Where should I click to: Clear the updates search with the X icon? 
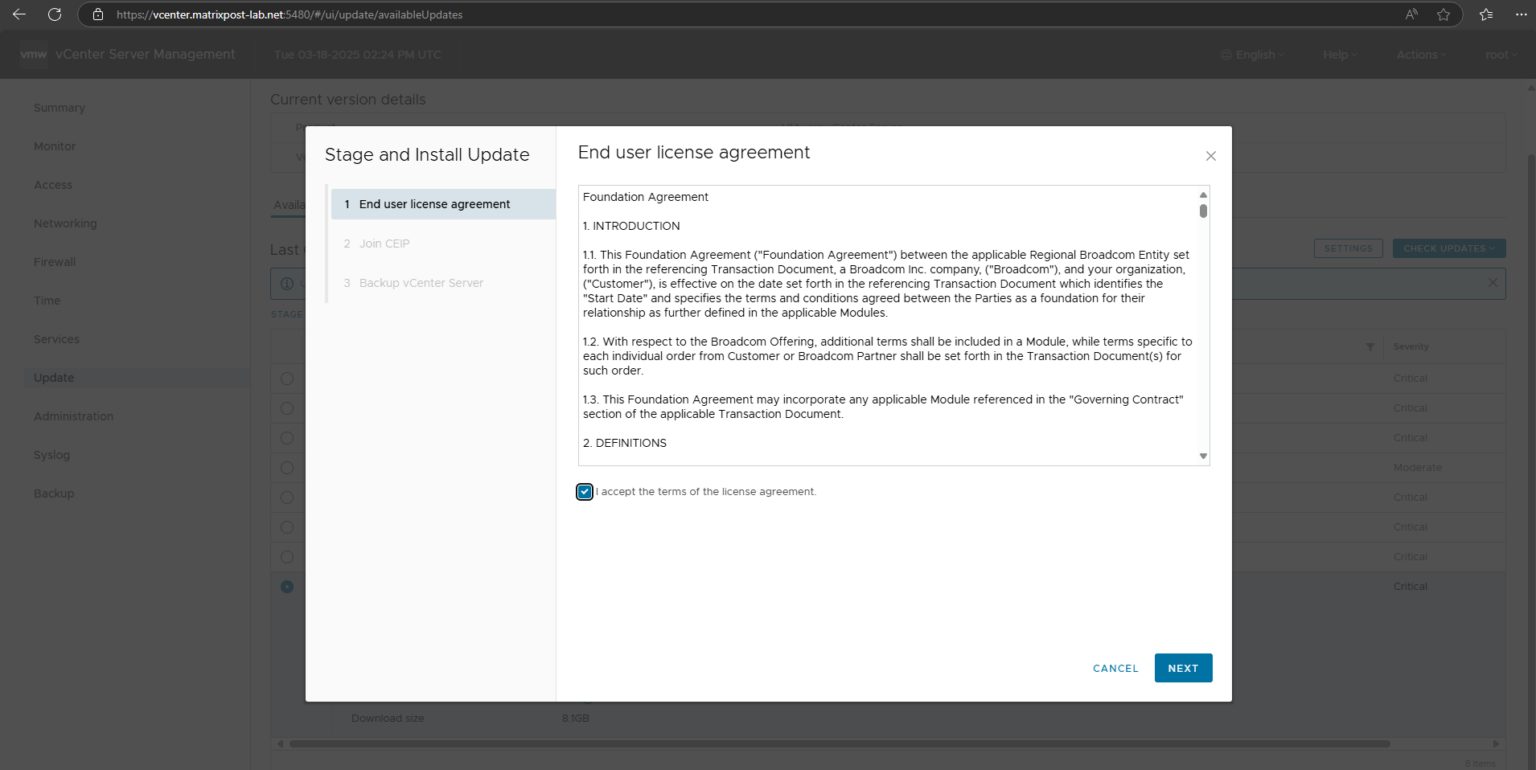point(1491,283)
